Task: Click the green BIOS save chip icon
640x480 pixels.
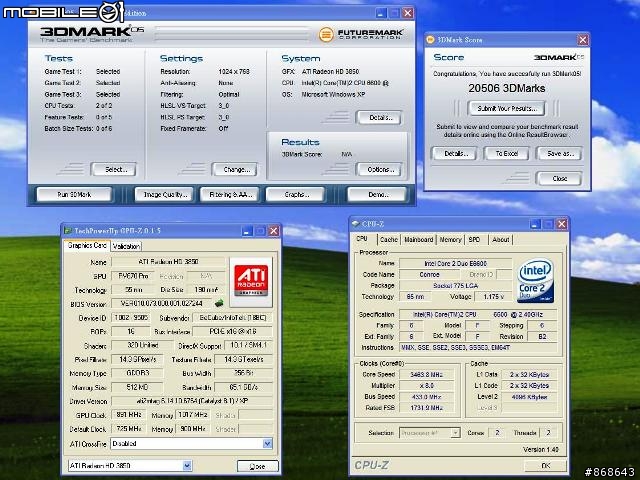Action: tap(219, 303)
